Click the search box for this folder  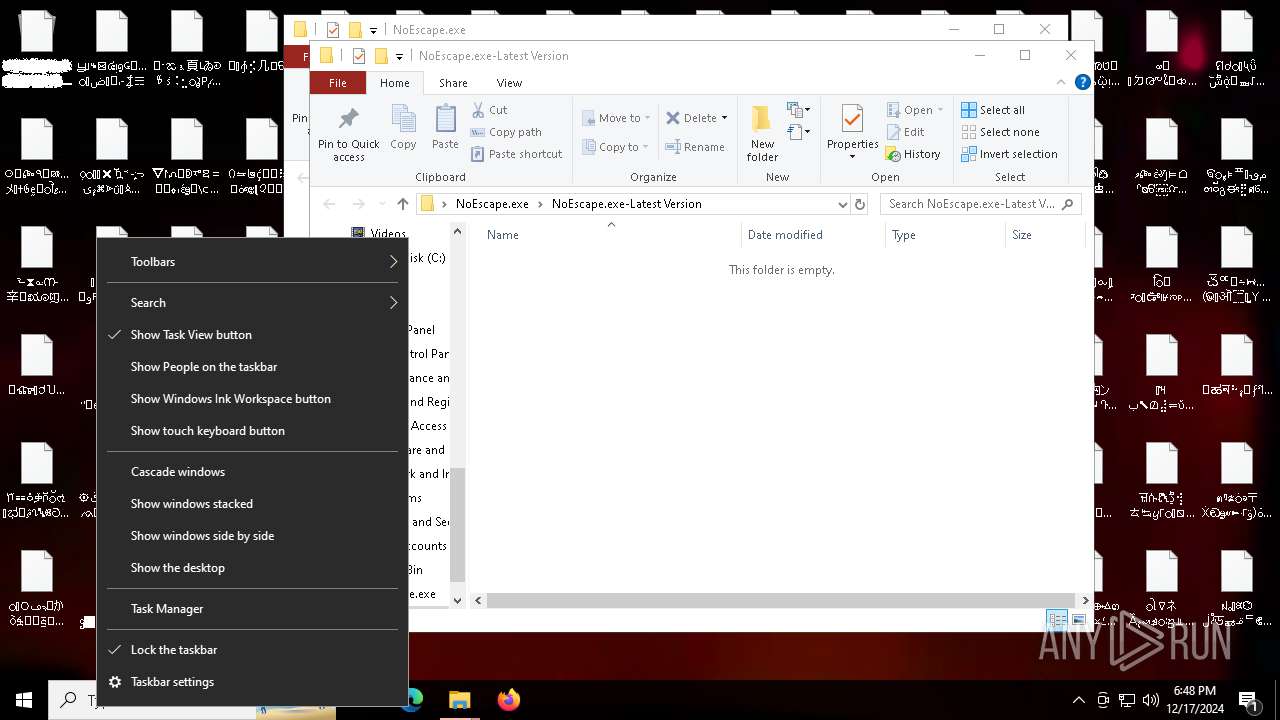tap(980, 204)
